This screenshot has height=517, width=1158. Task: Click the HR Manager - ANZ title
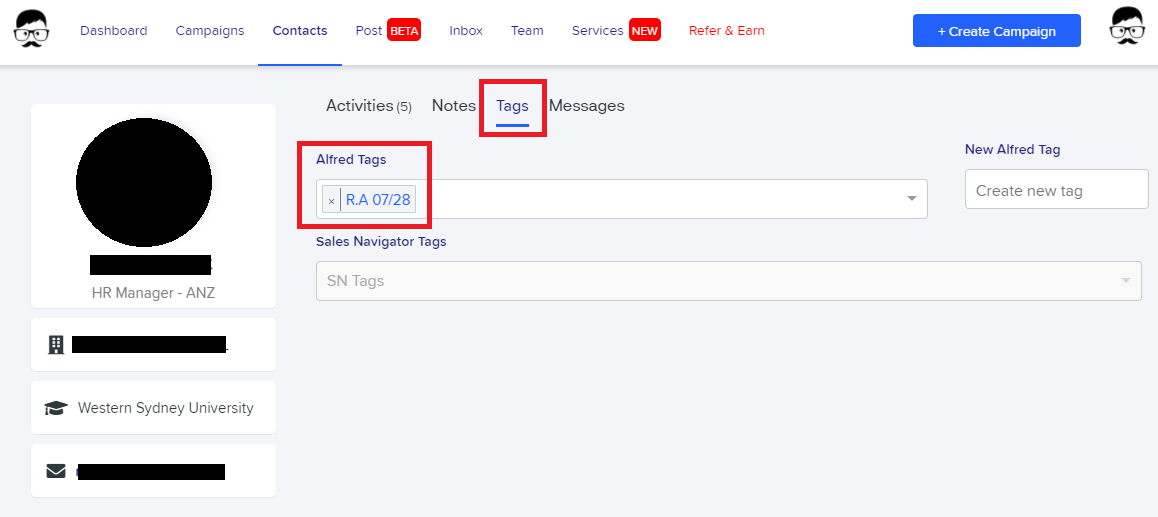[x=154, y=292]
